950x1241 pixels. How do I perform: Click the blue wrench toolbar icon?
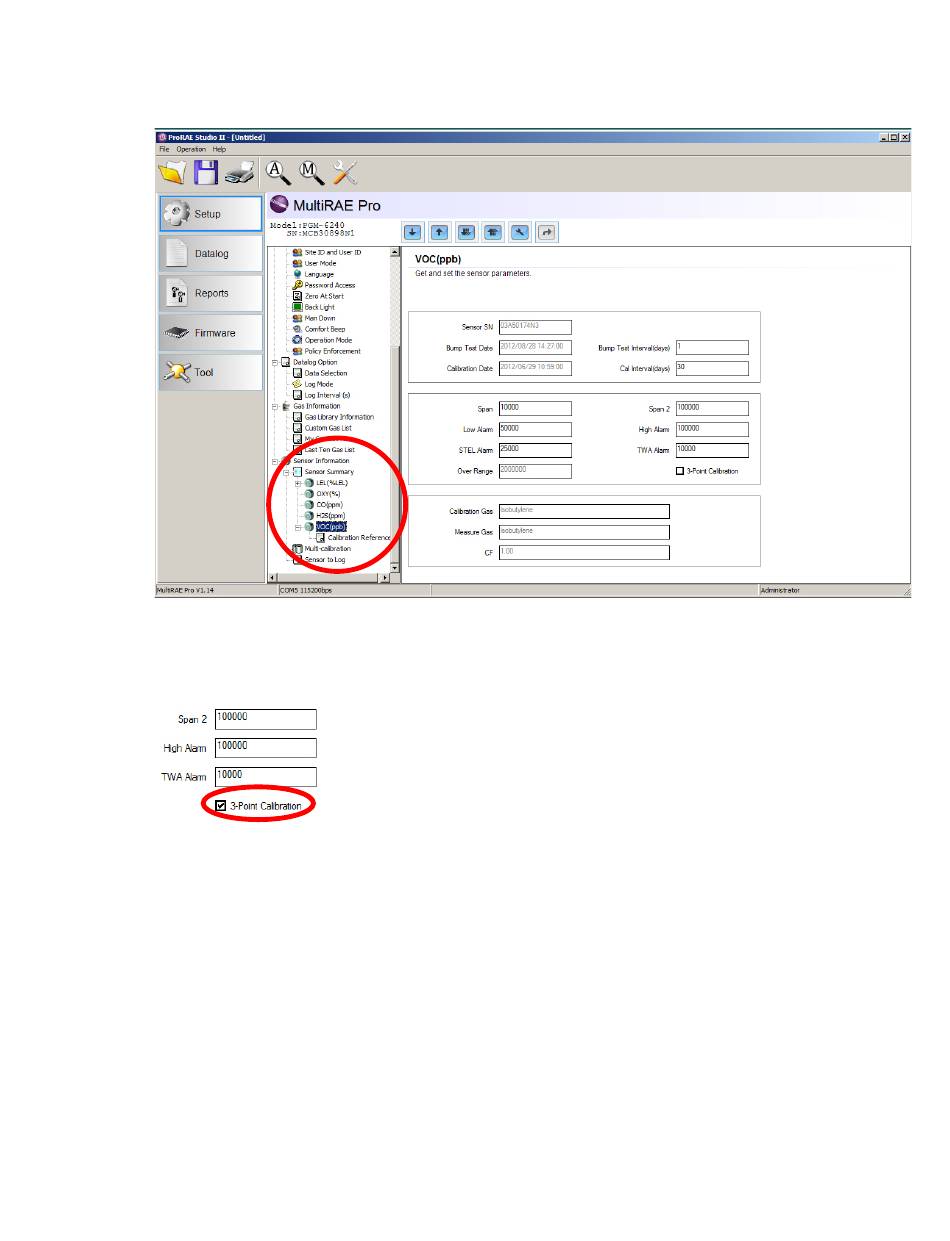point(520,232)
